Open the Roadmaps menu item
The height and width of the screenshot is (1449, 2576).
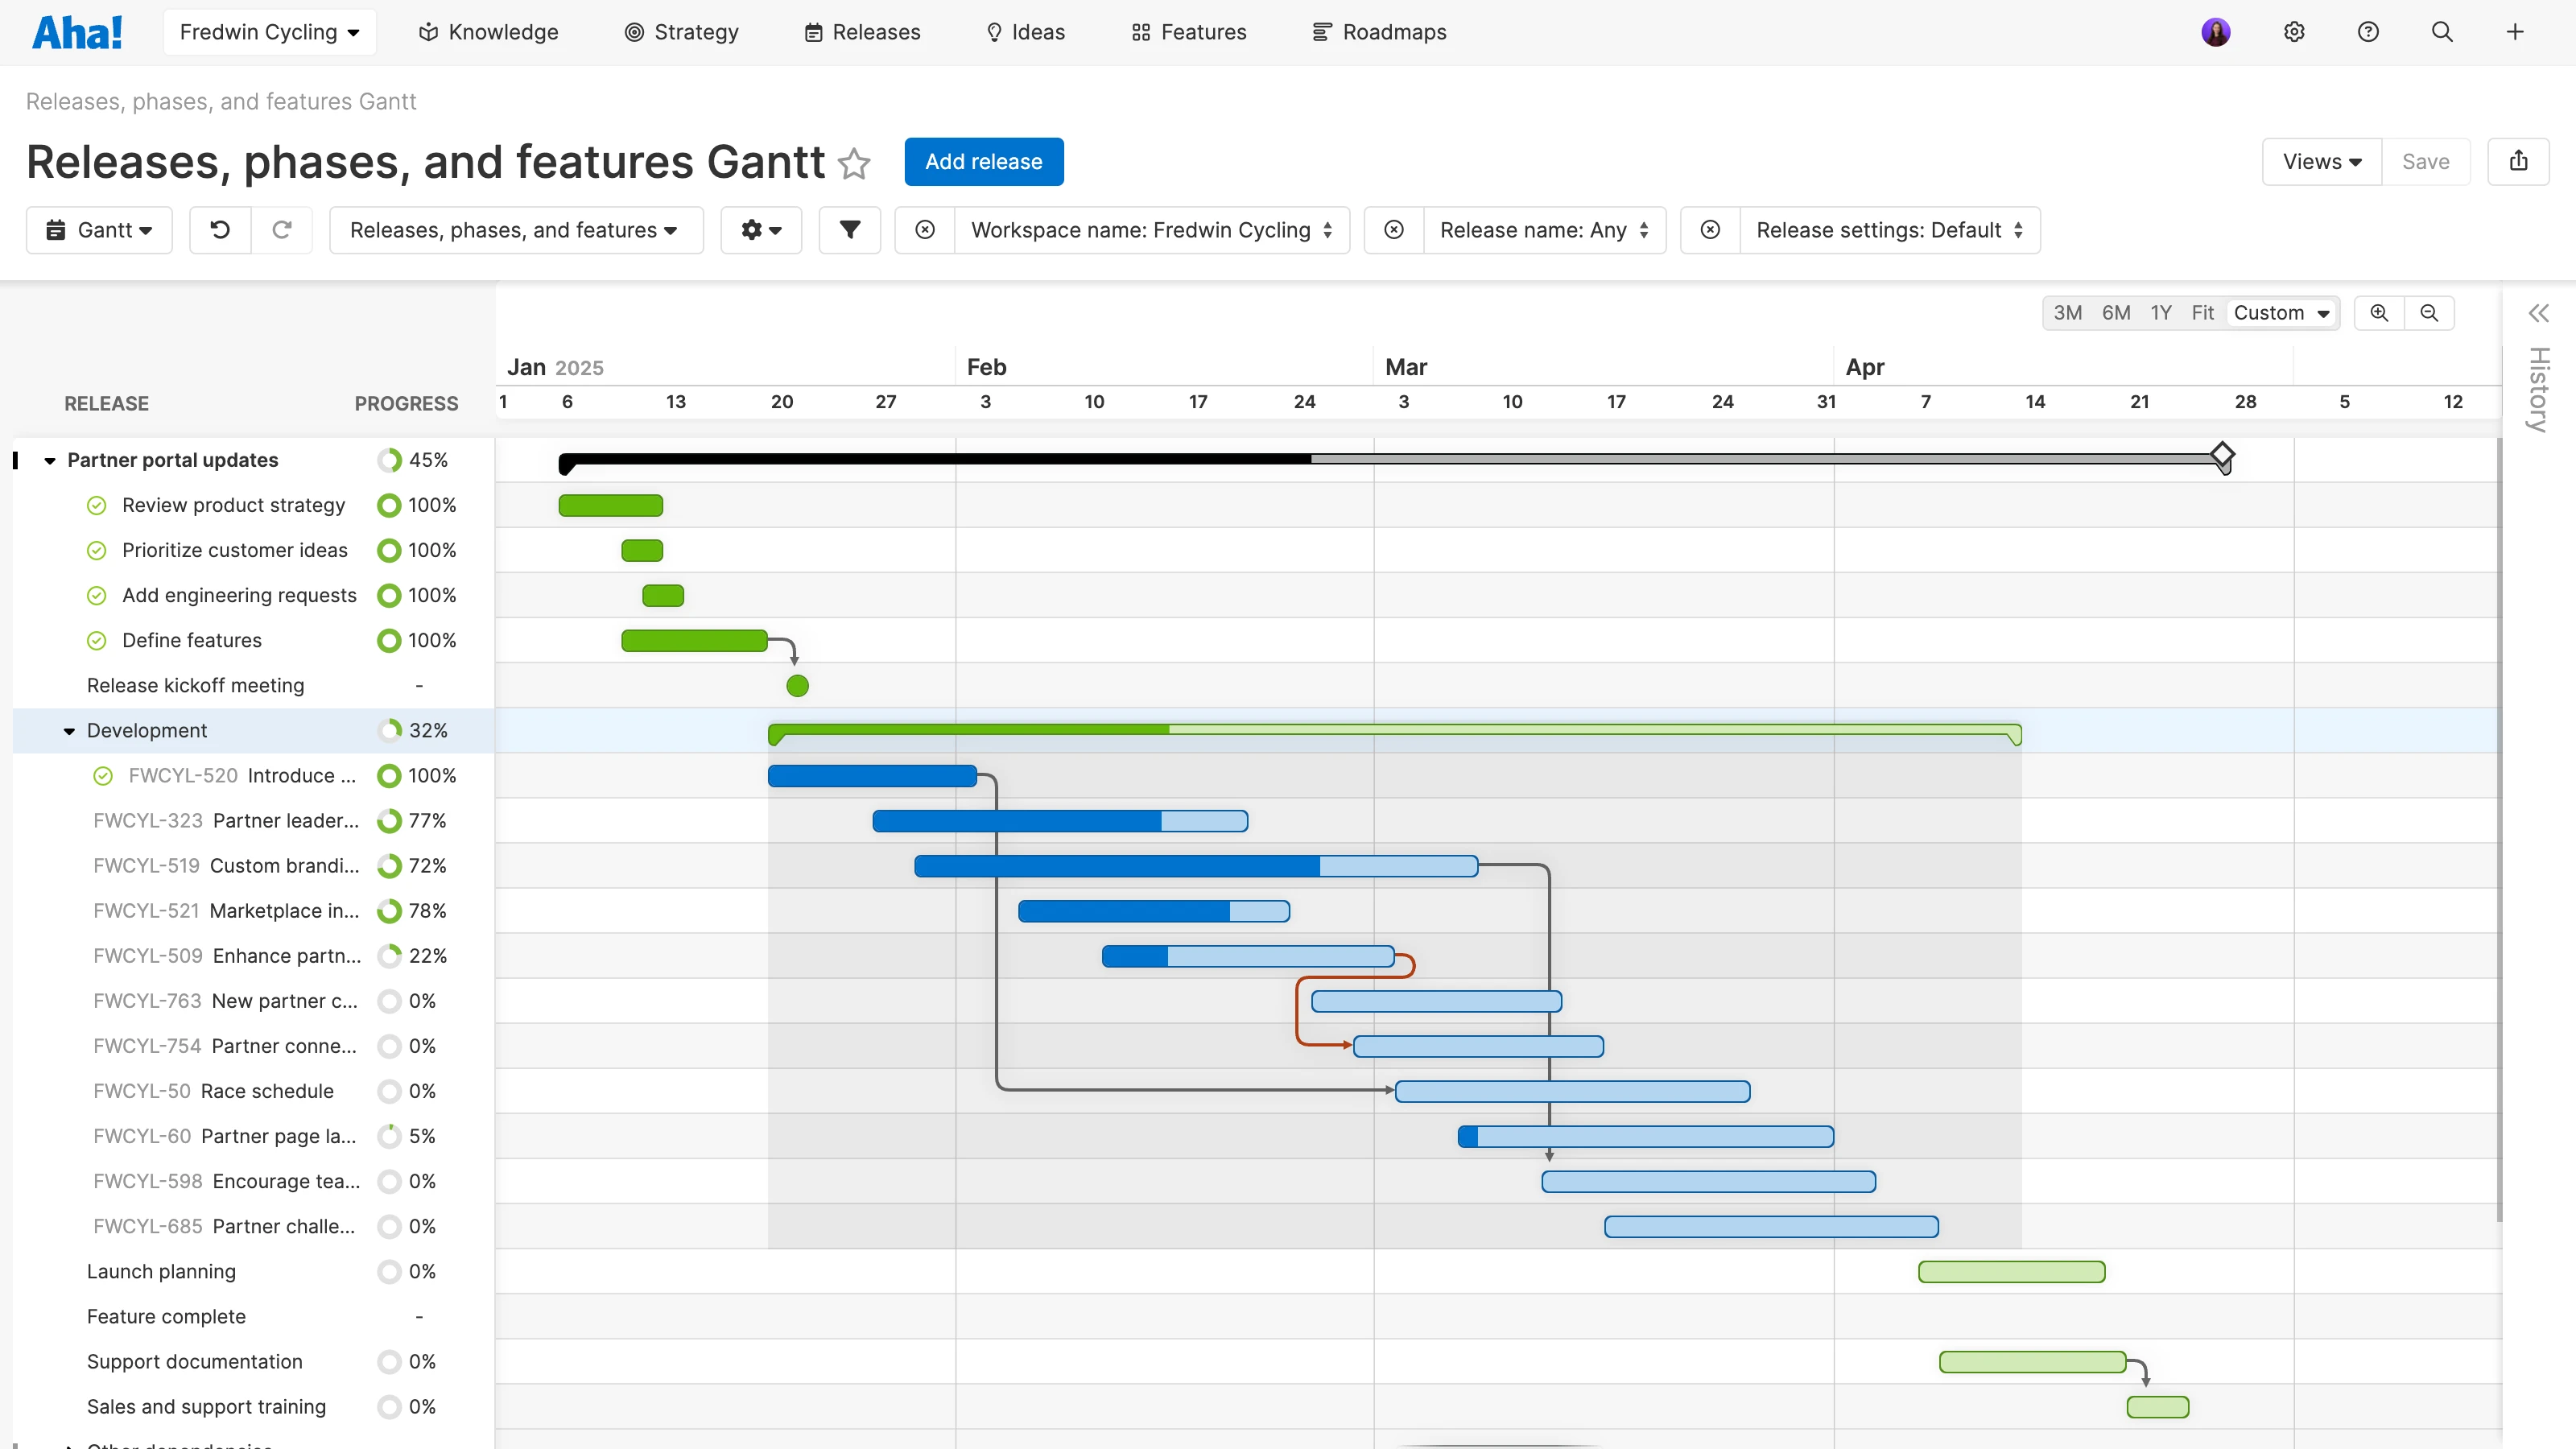pos(1379,31)
